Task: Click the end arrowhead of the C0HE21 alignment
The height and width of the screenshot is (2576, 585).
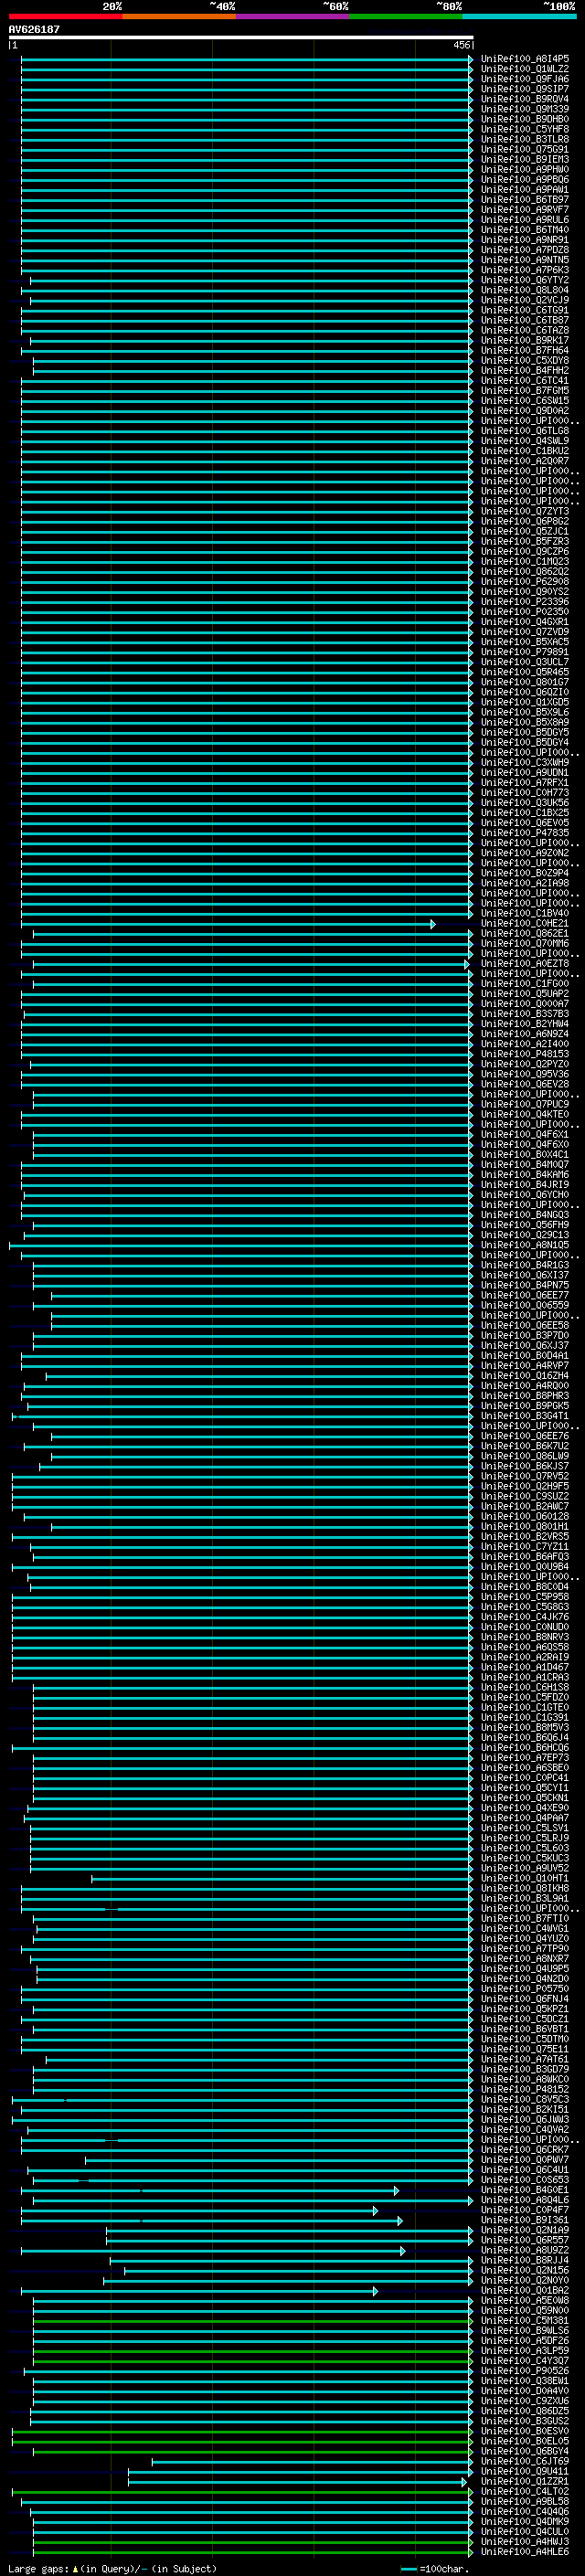Action: point(433,923)
